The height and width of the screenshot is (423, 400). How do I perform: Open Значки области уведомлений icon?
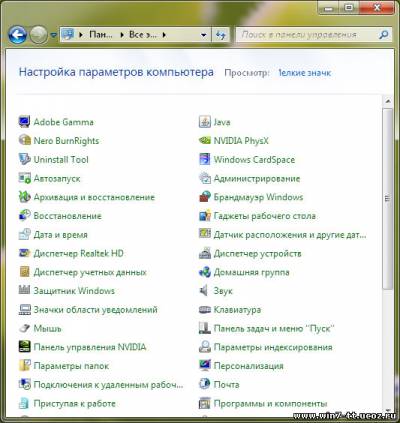(x=24, y=309)
